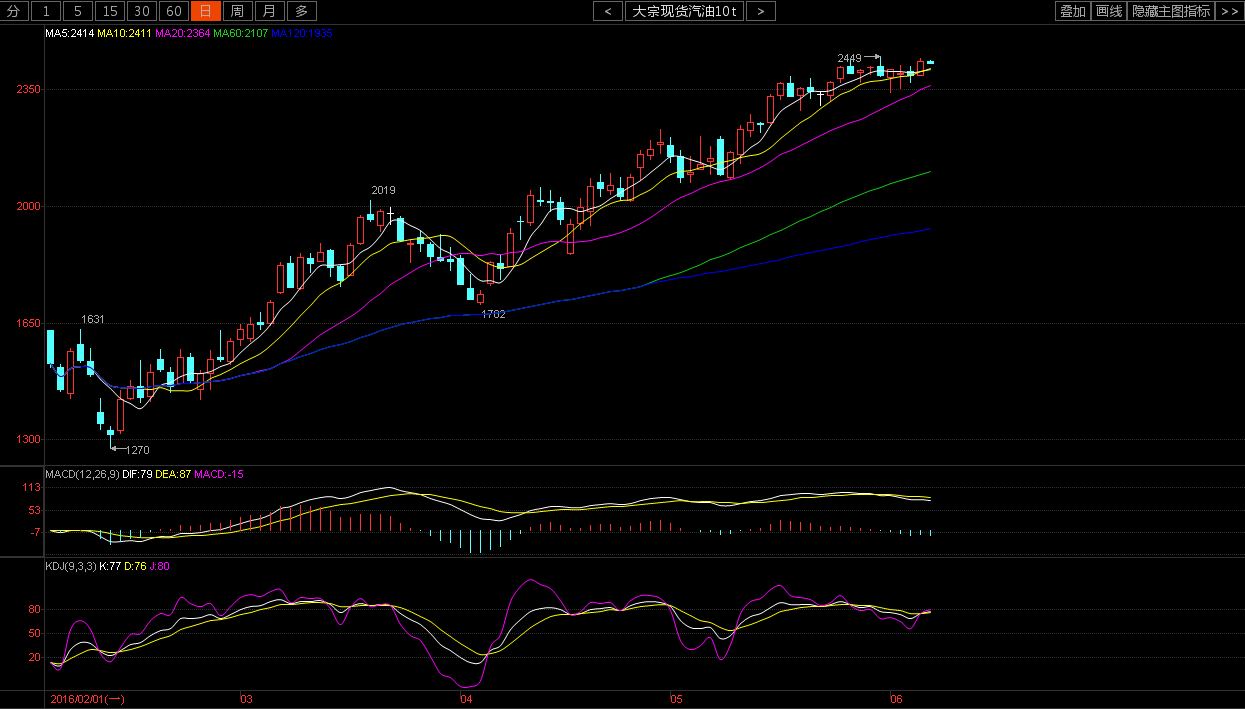
Task: Open the 多 (multi-period) tab
Action: 302,11
